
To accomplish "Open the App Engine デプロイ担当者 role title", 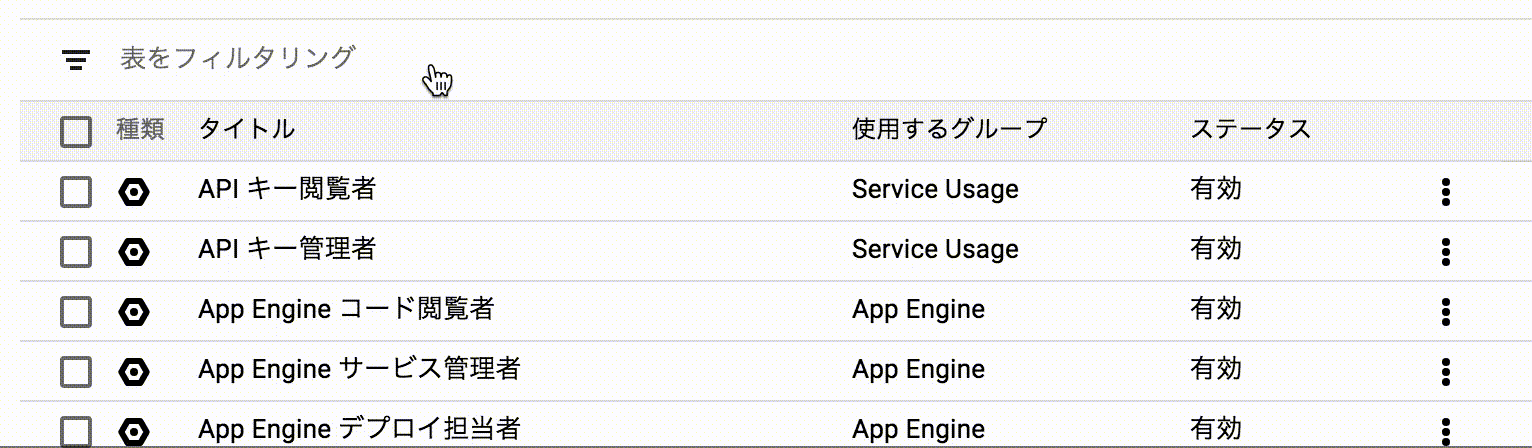I will point(359,430).
